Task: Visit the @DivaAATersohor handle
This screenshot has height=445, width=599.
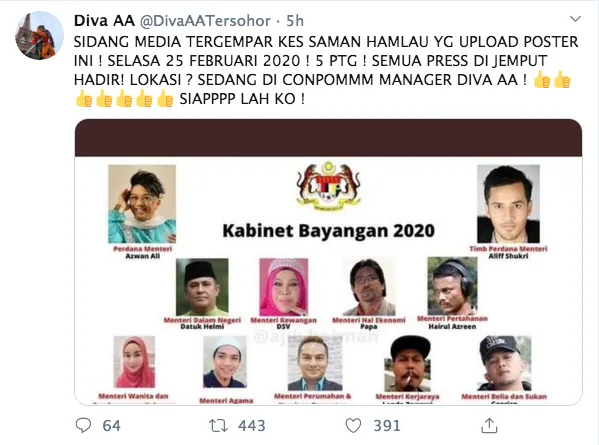Action: click(206, 21)
